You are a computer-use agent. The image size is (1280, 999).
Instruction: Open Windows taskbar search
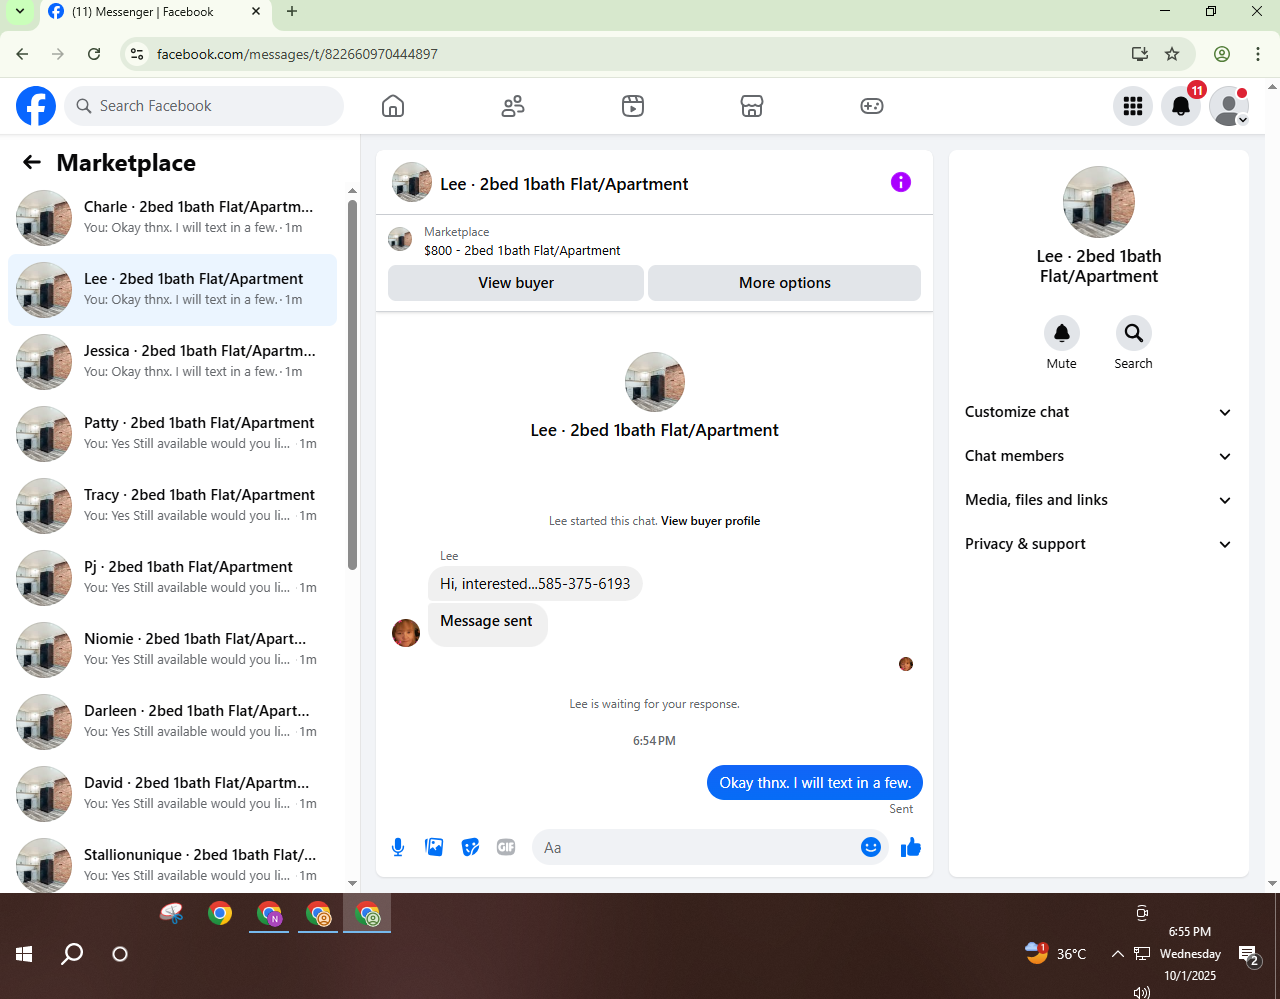pyautogui.click(x=72, y=954)
